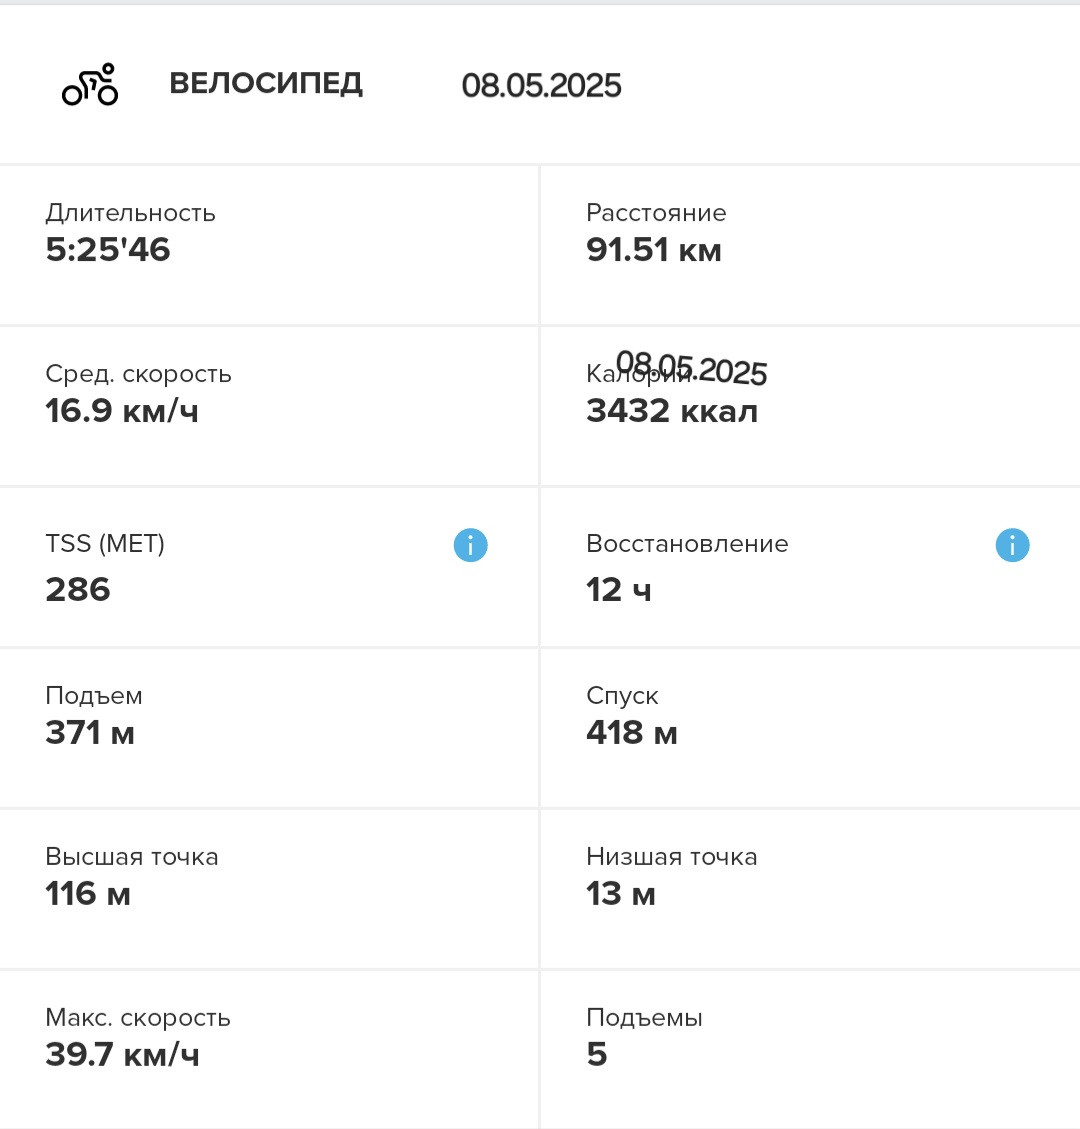The width and height of the screenshot is (1080, 1129).
Task: Click the TSS (MET) label text
Action: coord(105,544)
